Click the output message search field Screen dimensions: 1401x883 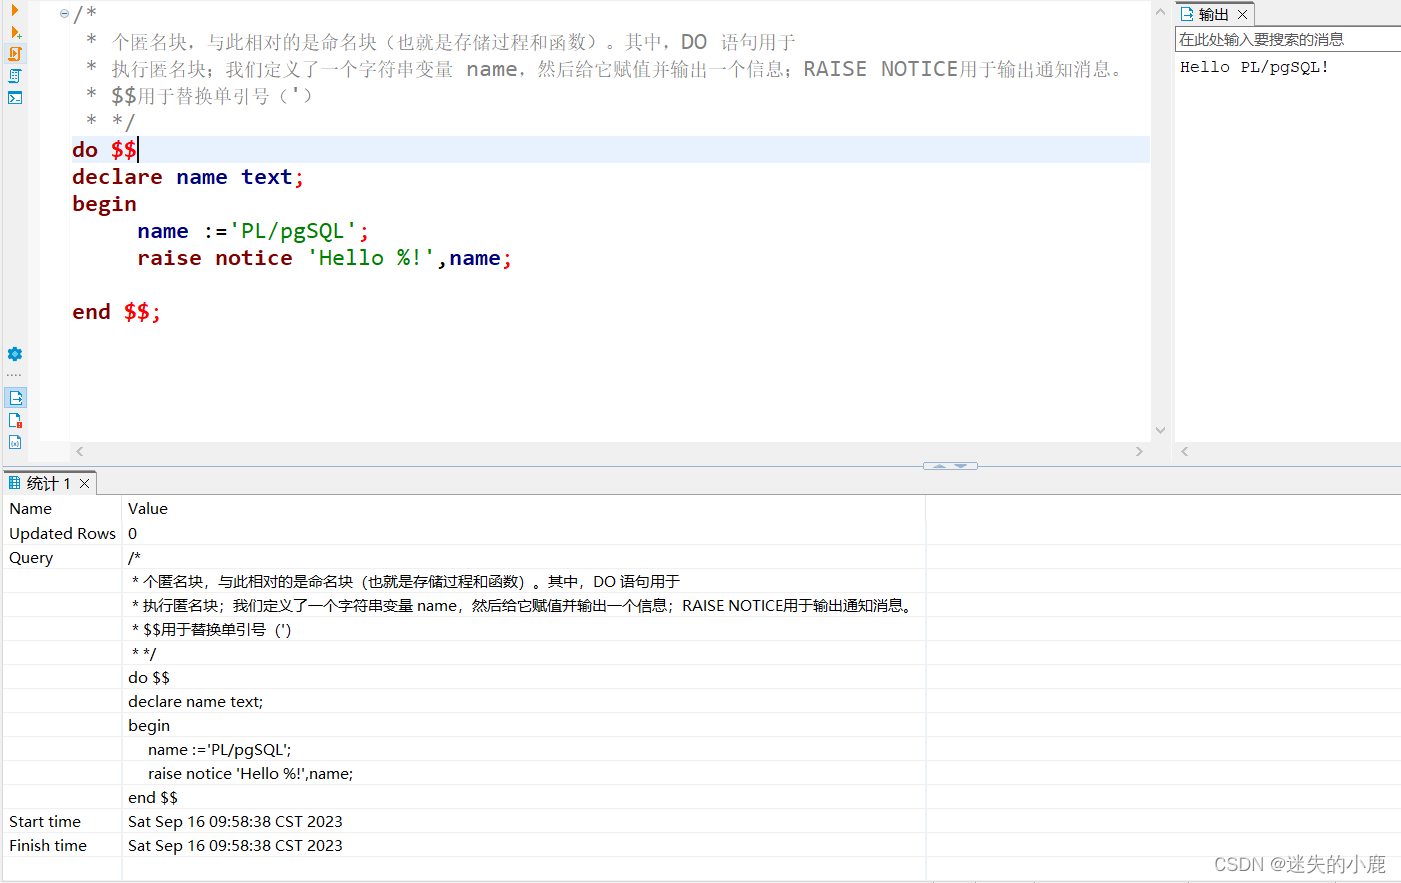(1287, 40)
